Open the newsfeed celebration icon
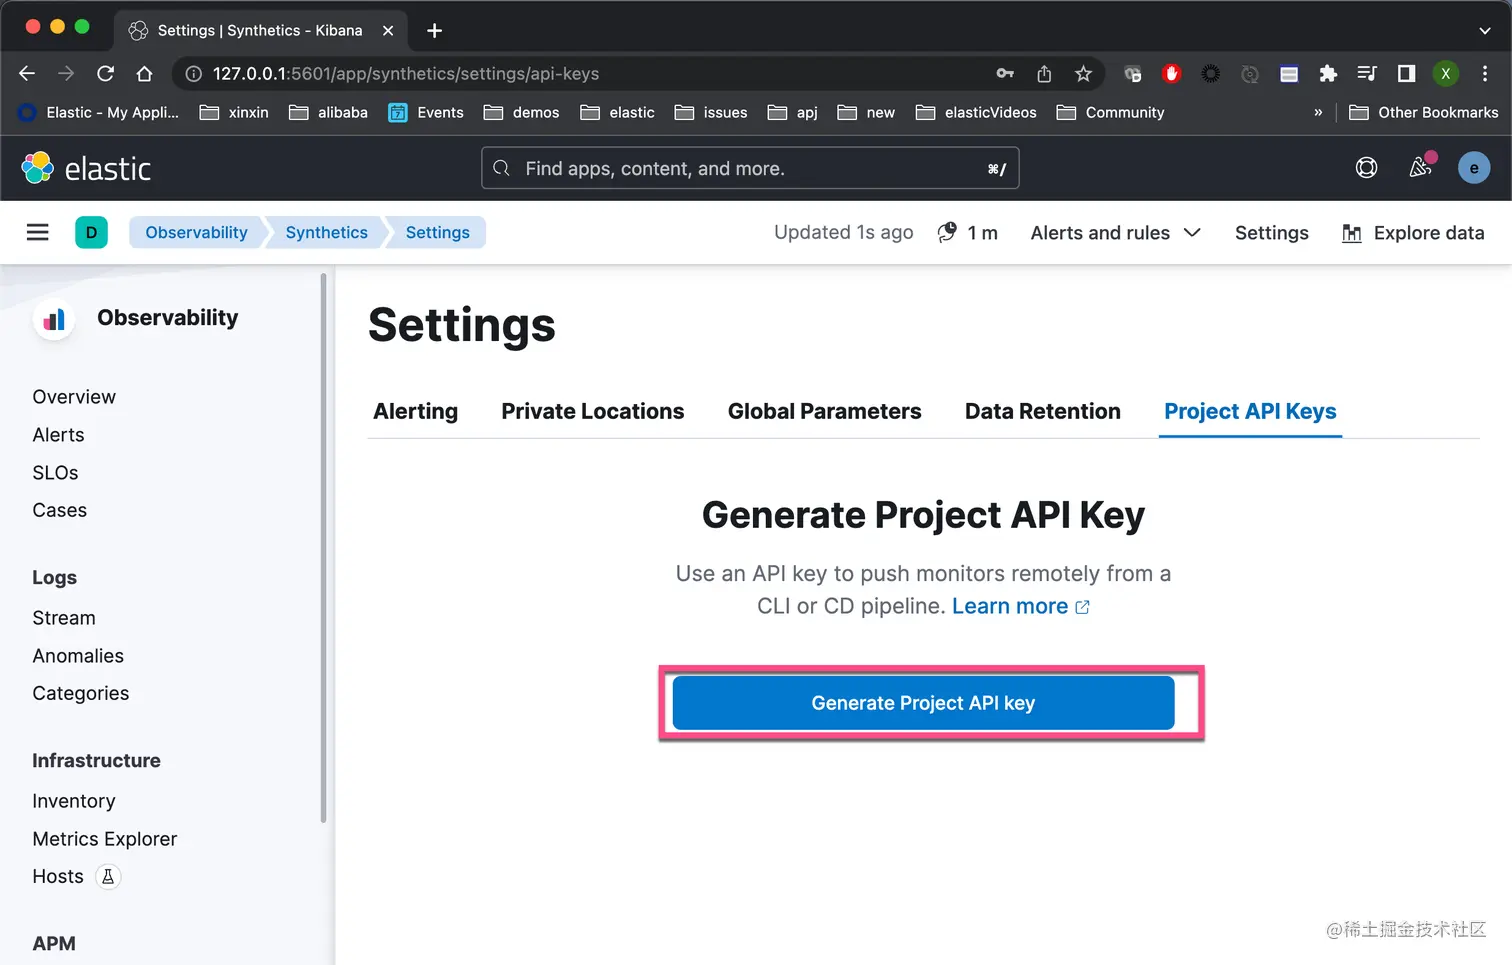This screenshot has width=1512, height=965. (x=1421, y=167)
